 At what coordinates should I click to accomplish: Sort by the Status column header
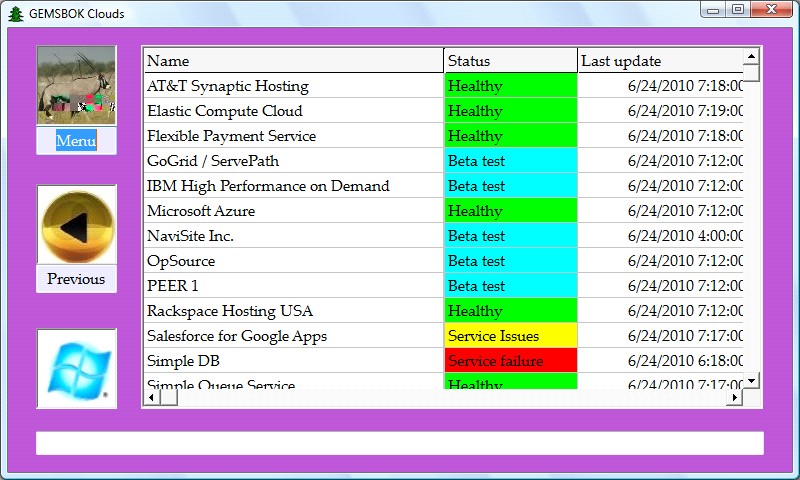pos(510,61)
